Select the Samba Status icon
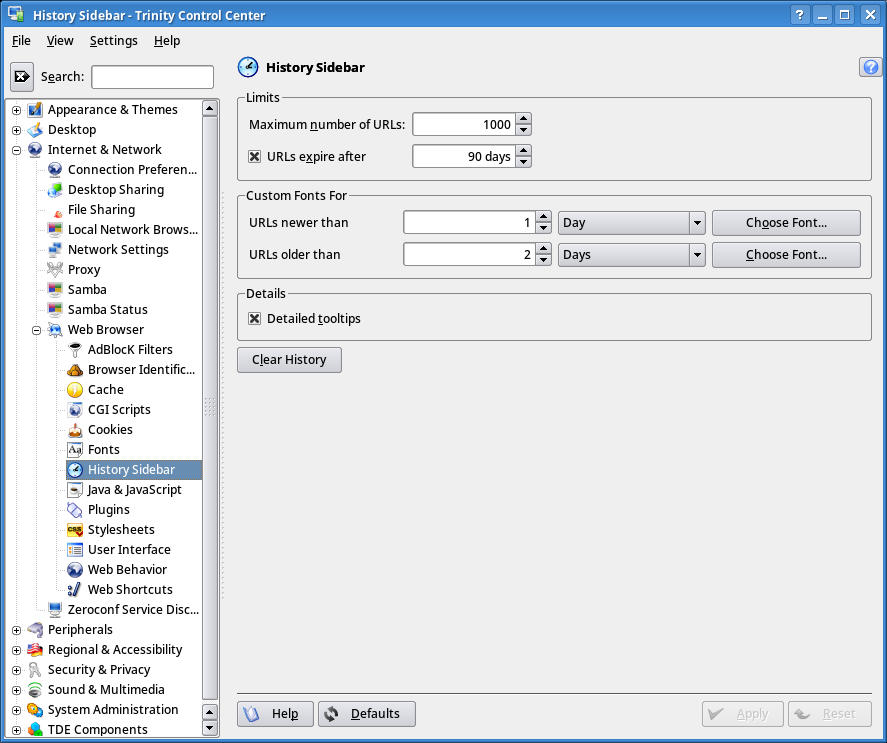This screenshot has height=743, width=887. [x=55, y=310]
